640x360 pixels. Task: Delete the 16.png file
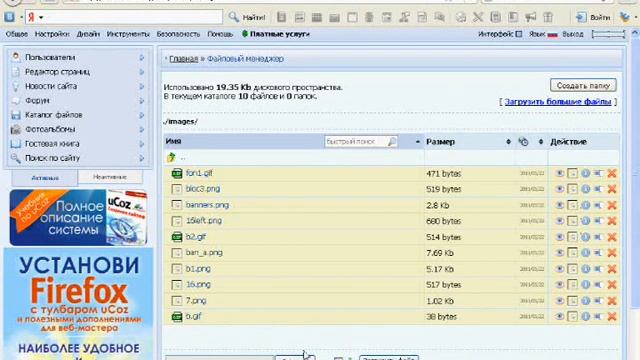coord(611,284)
